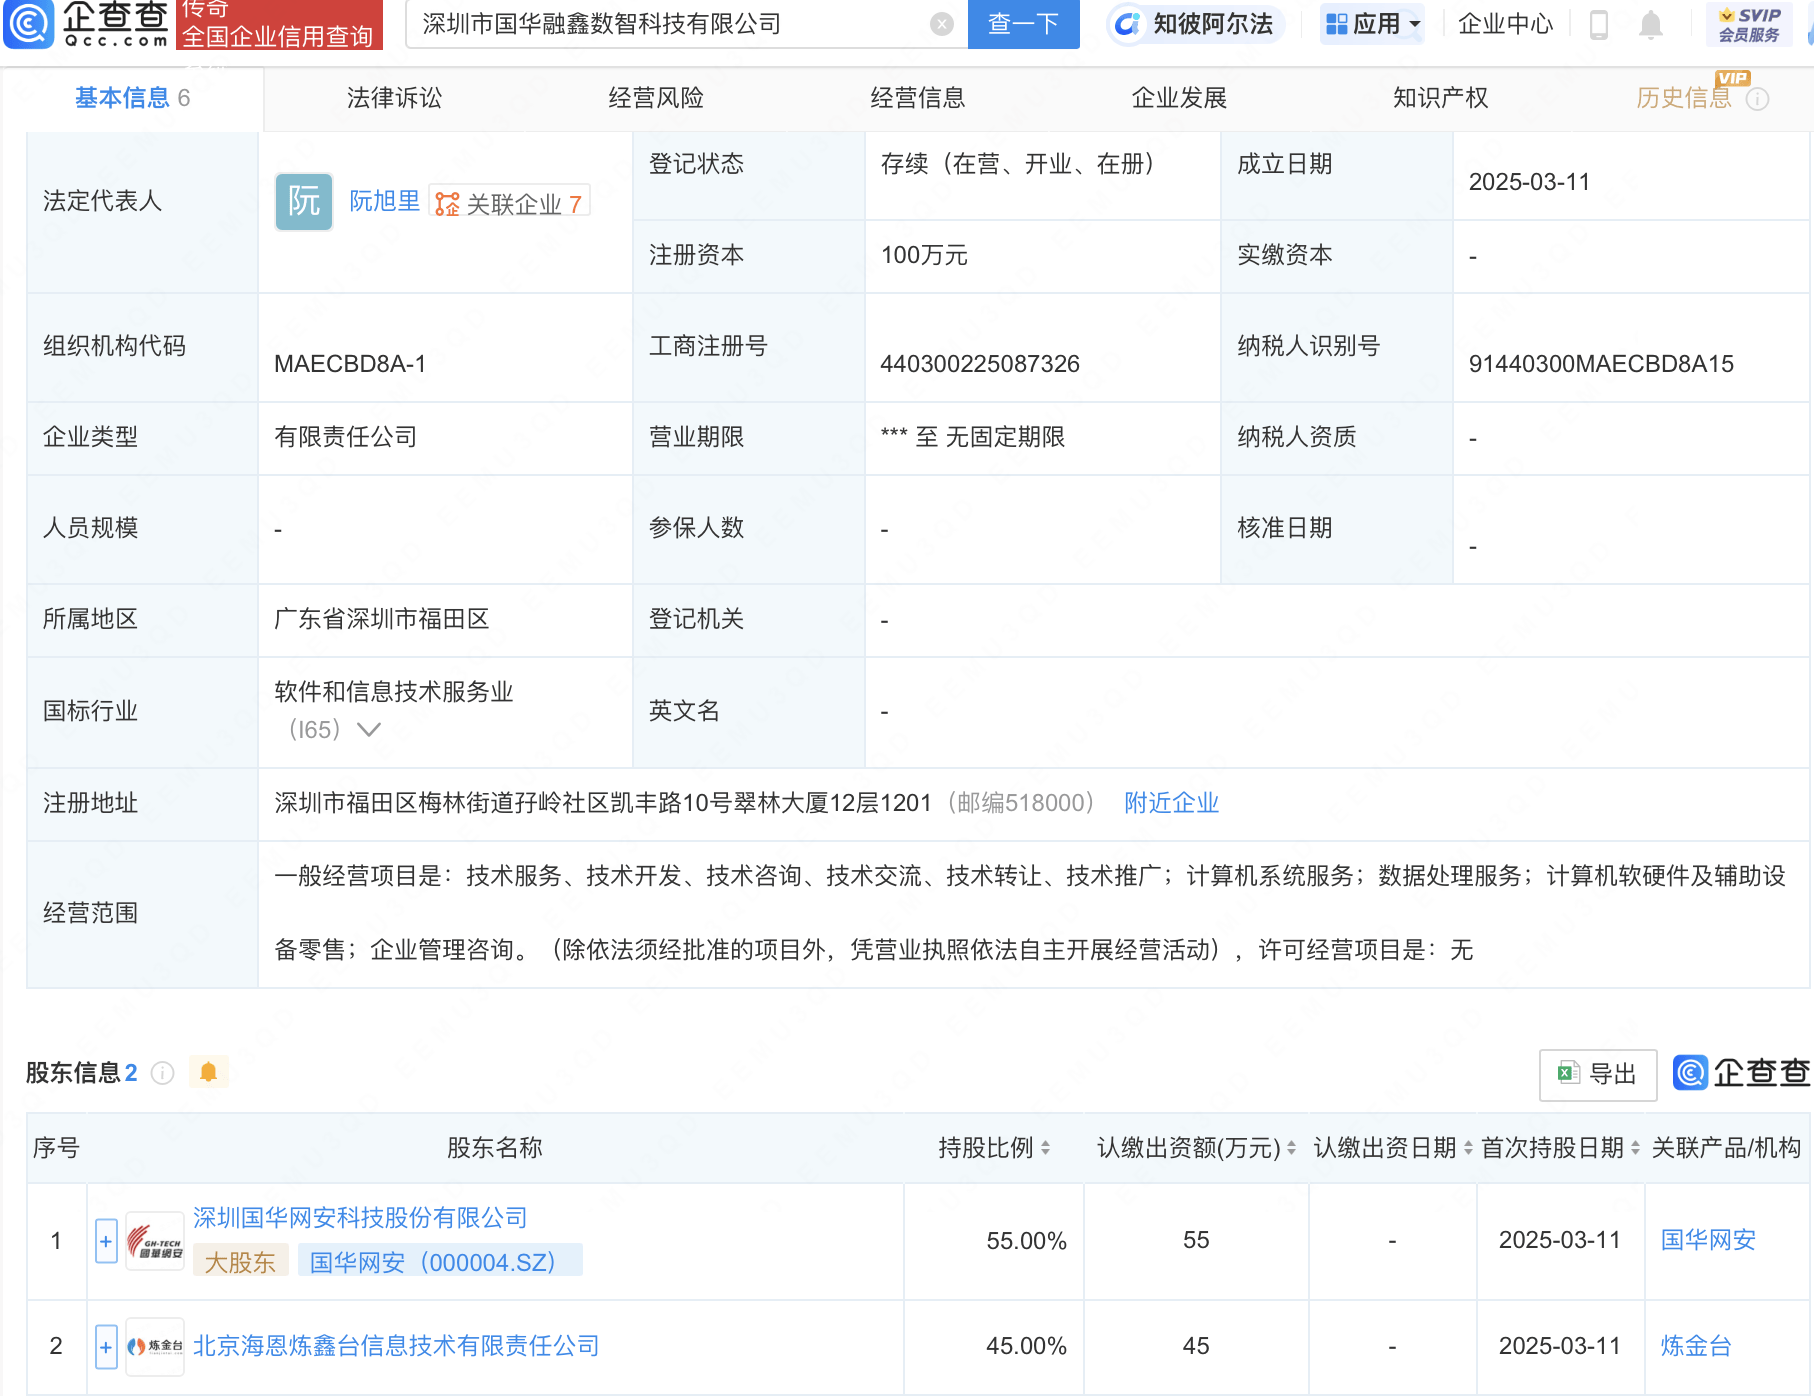Screen dimensions: 1814x1396
Task: Click the 100万元 registered capital value
Action: [x=924, y=255]
